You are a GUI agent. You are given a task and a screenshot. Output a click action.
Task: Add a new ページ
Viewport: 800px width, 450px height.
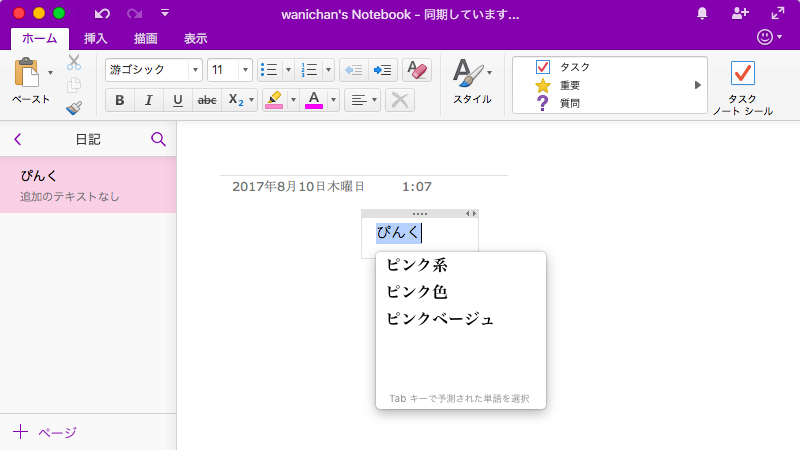coord(45,432)
